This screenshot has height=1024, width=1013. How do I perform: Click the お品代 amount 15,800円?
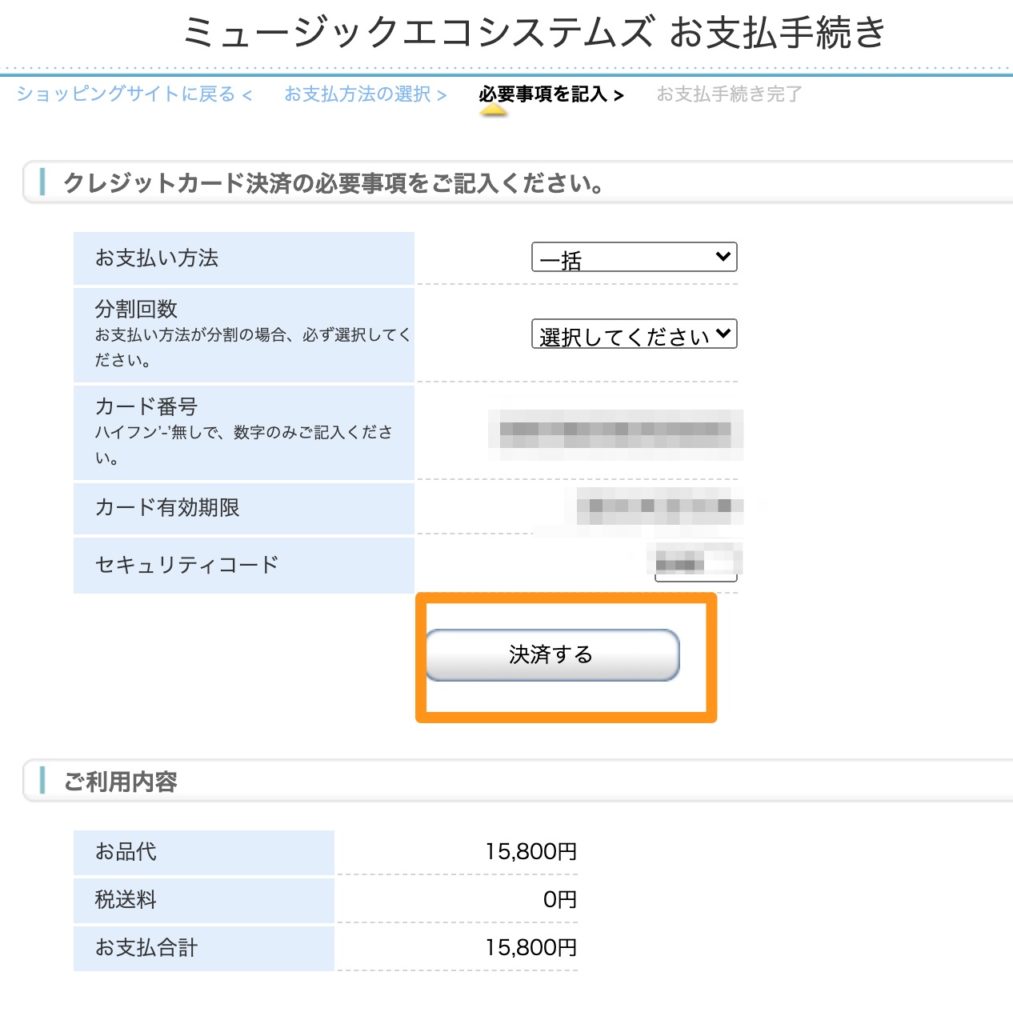tap(531, 853)
